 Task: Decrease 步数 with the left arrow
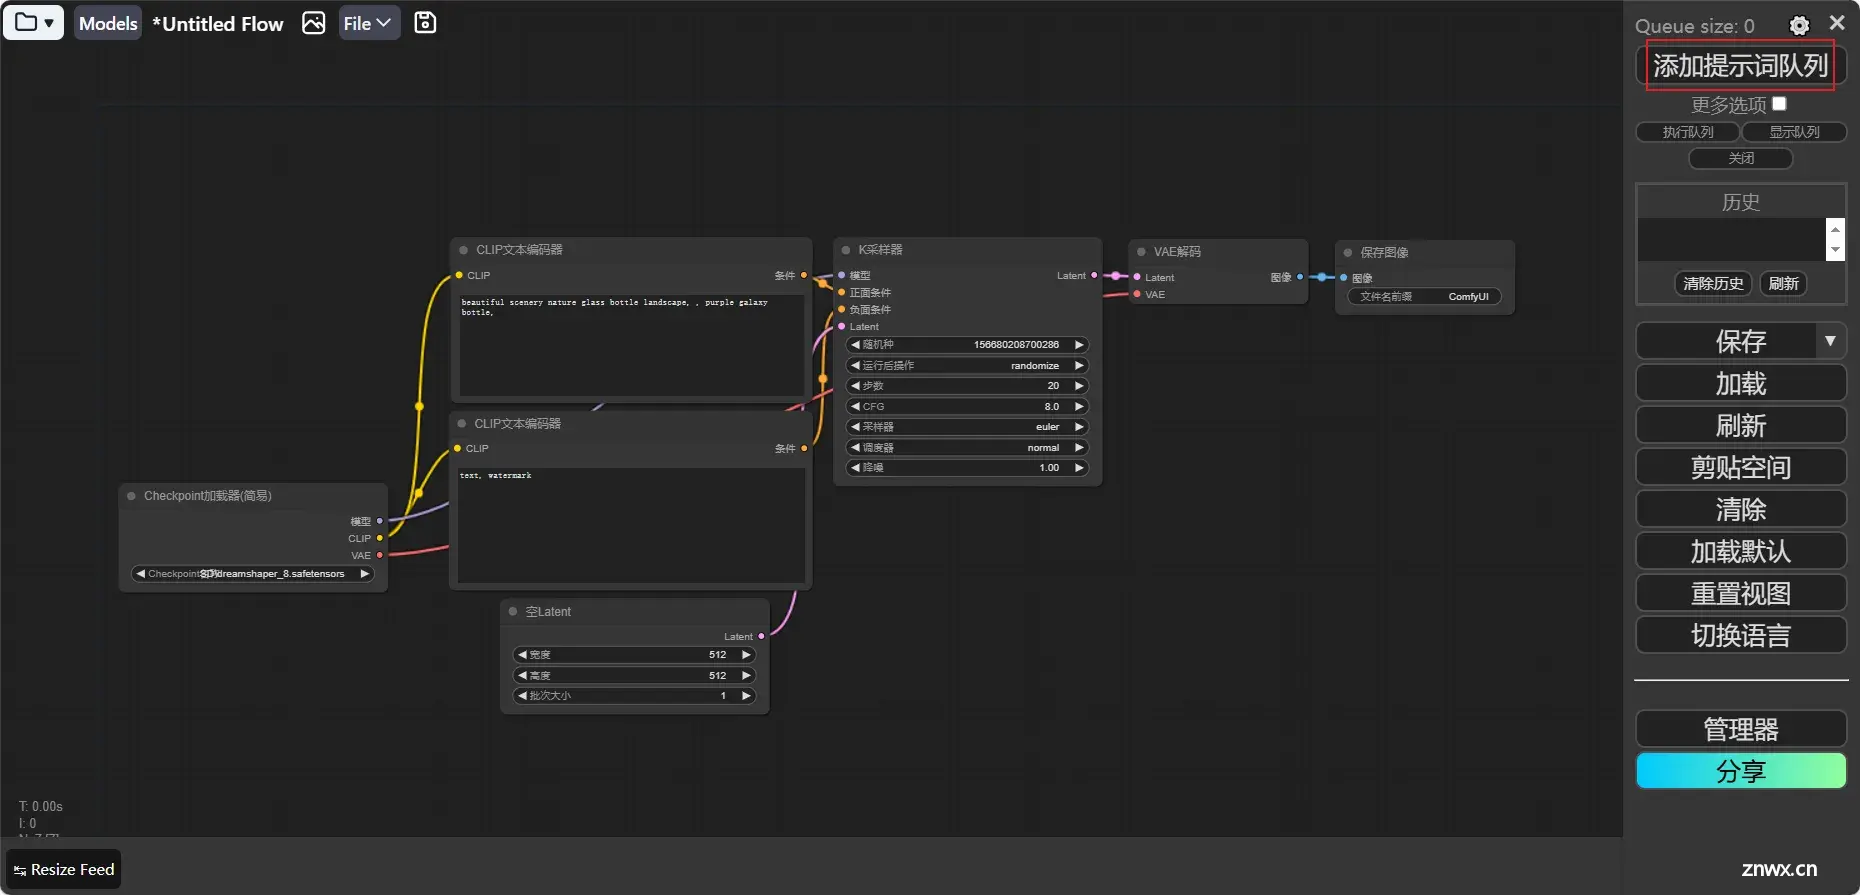coord(855,386)
